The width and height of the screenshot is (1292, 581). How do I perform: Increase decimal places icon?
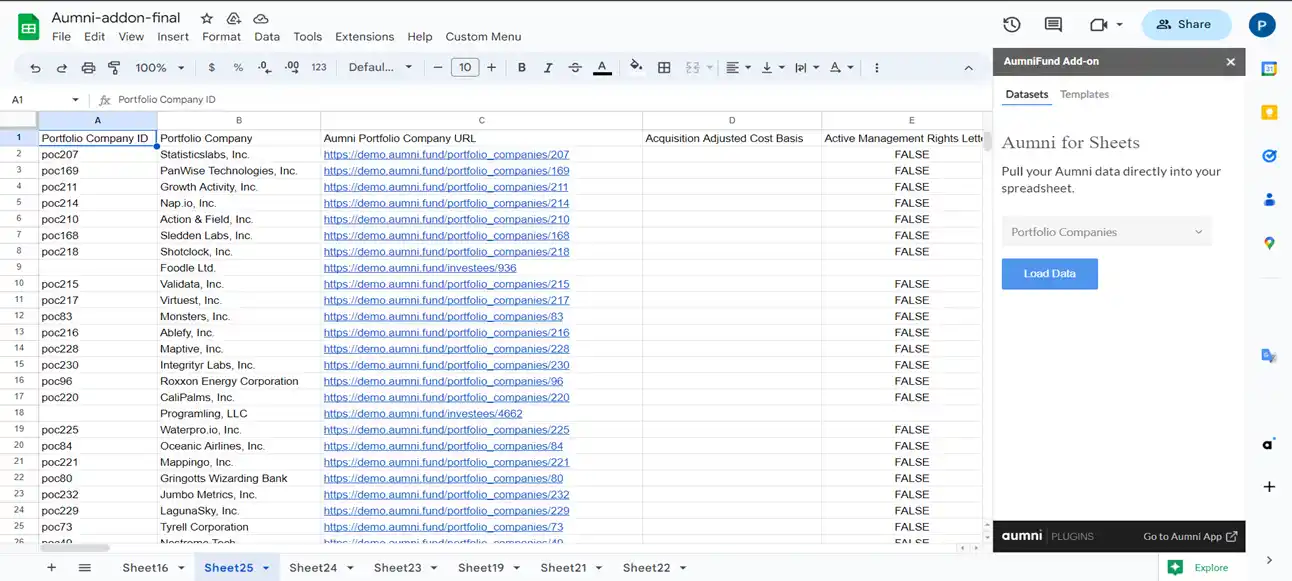tap(292, 68)
